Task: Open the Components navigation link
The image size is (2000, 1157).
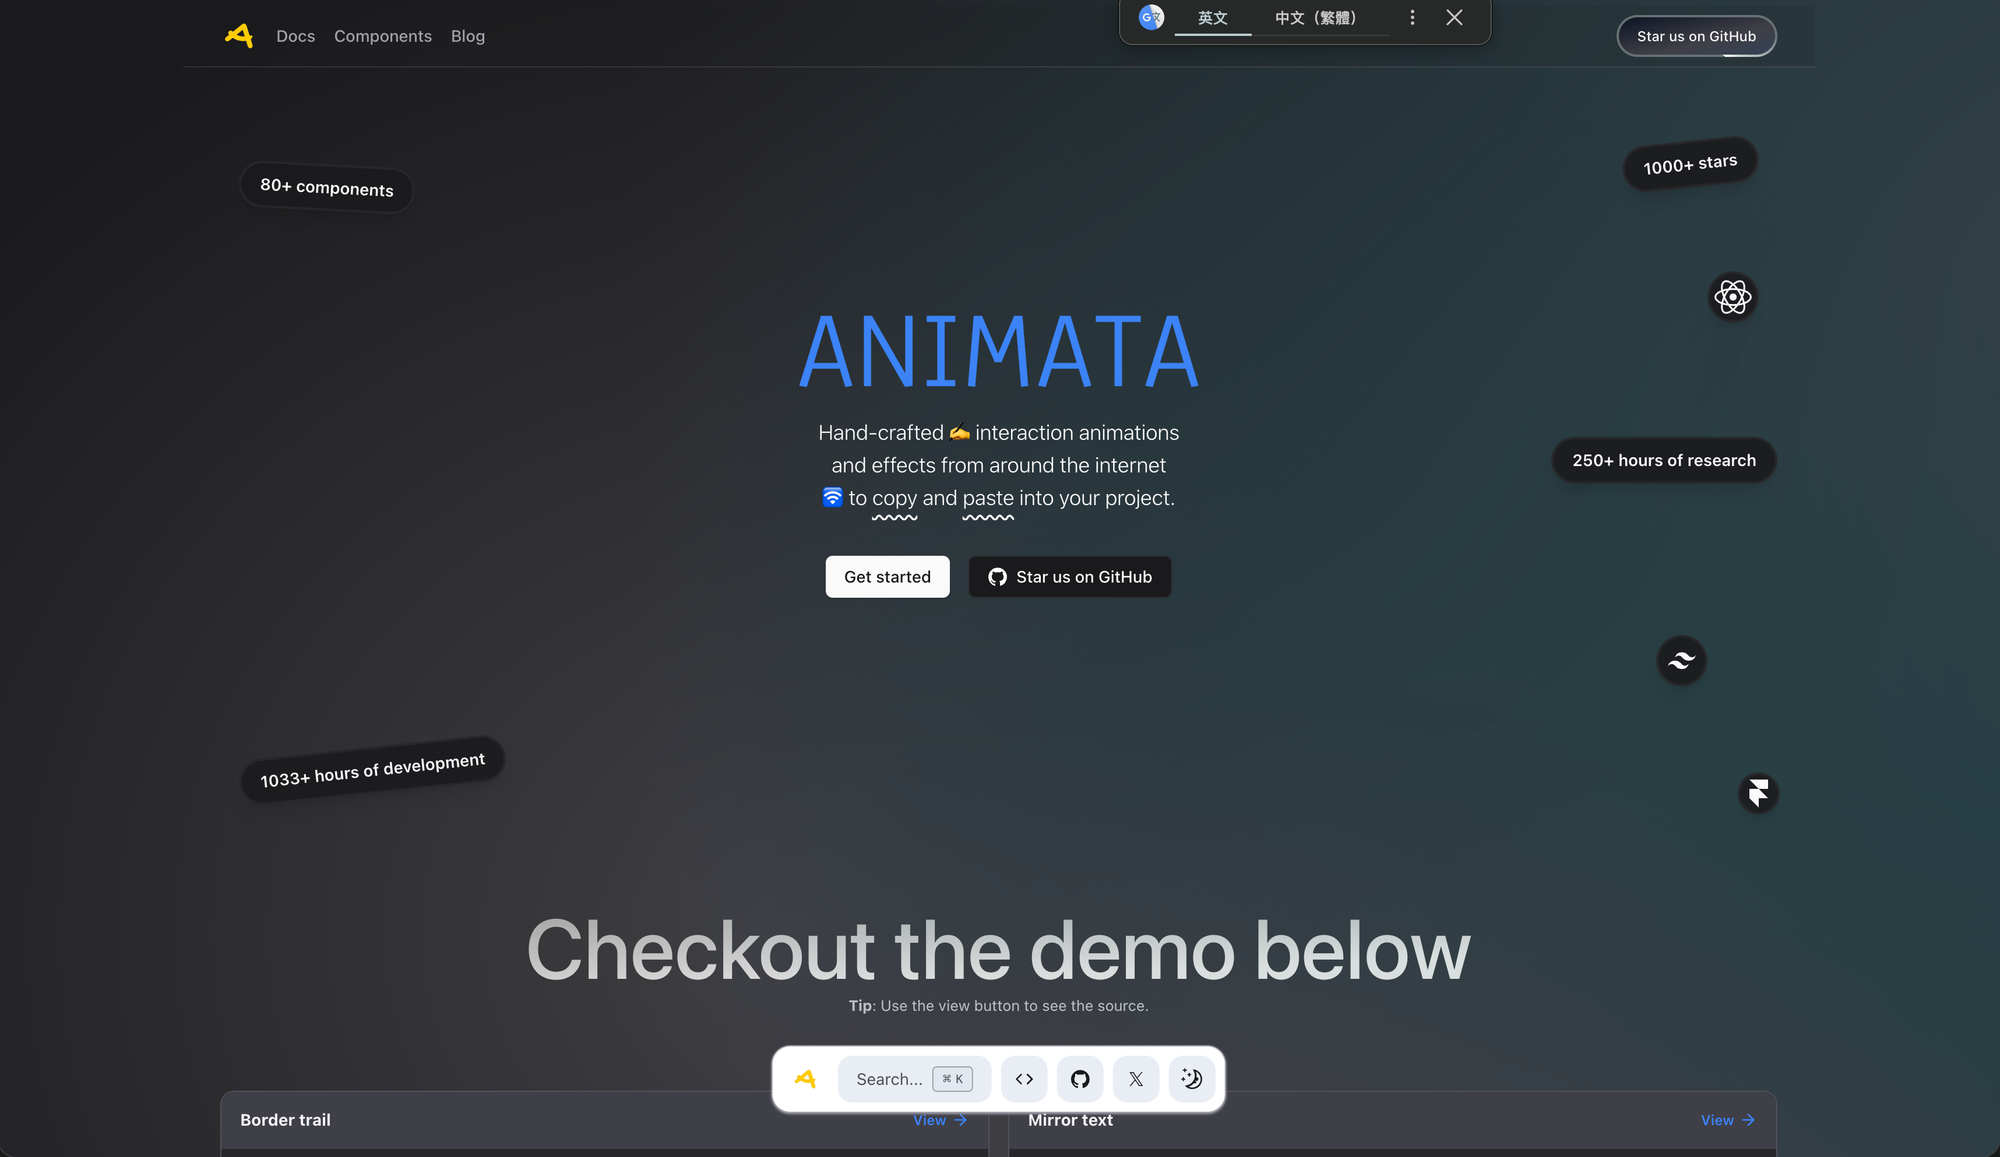Action: pos(383,36)
